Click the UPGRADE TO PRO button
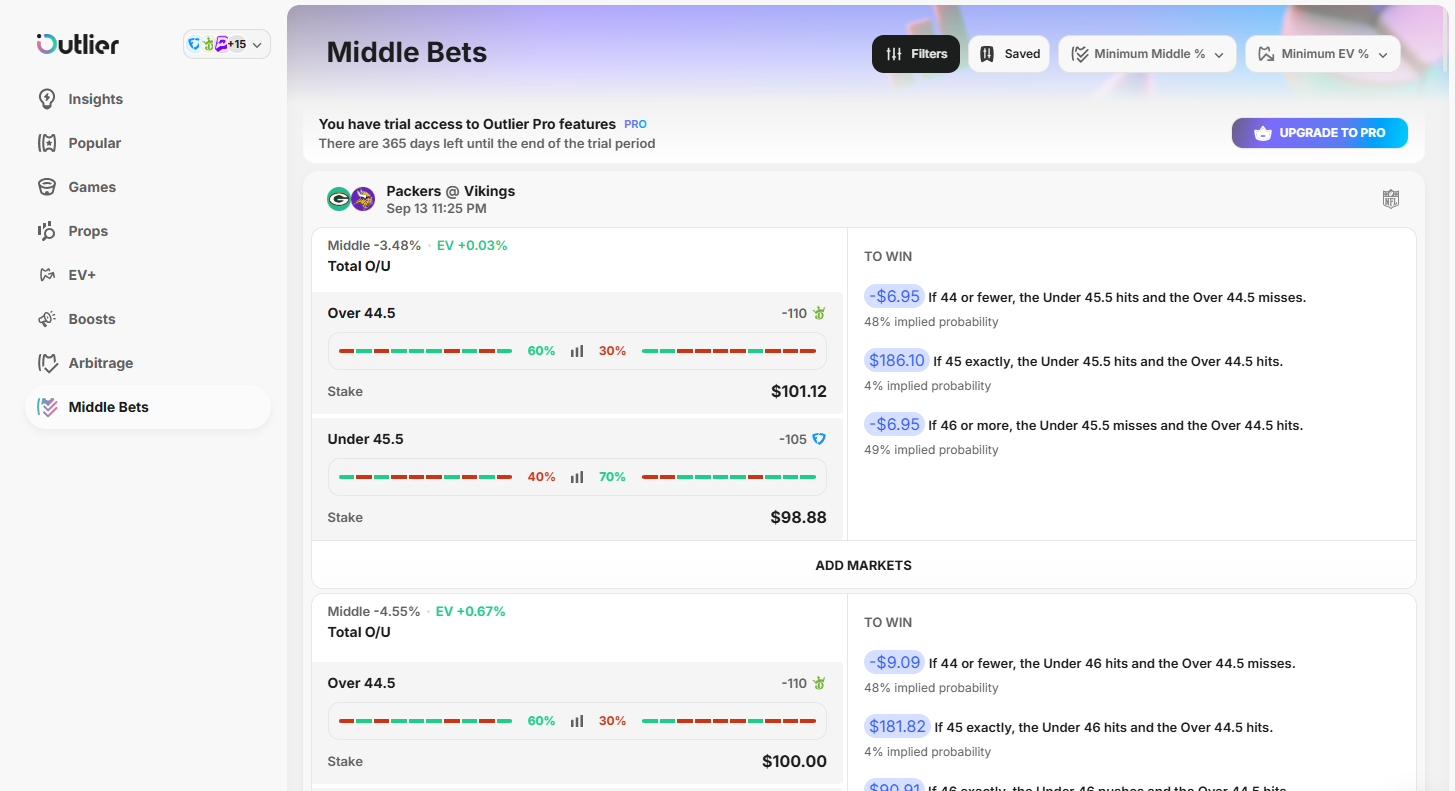This screenshot has width=1455, height=791. (1319, 133)
